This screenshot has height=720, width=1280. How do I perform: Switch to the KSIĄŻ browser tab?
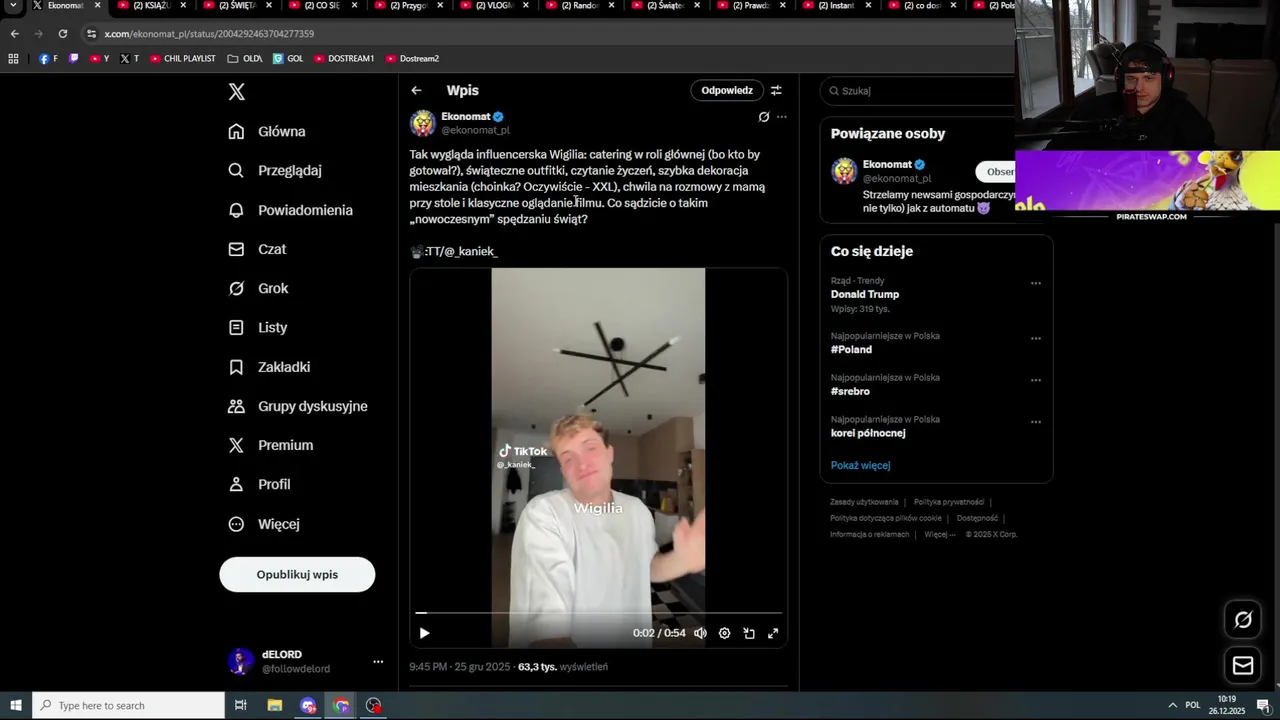pyautogui.click(x=151, y=6)
